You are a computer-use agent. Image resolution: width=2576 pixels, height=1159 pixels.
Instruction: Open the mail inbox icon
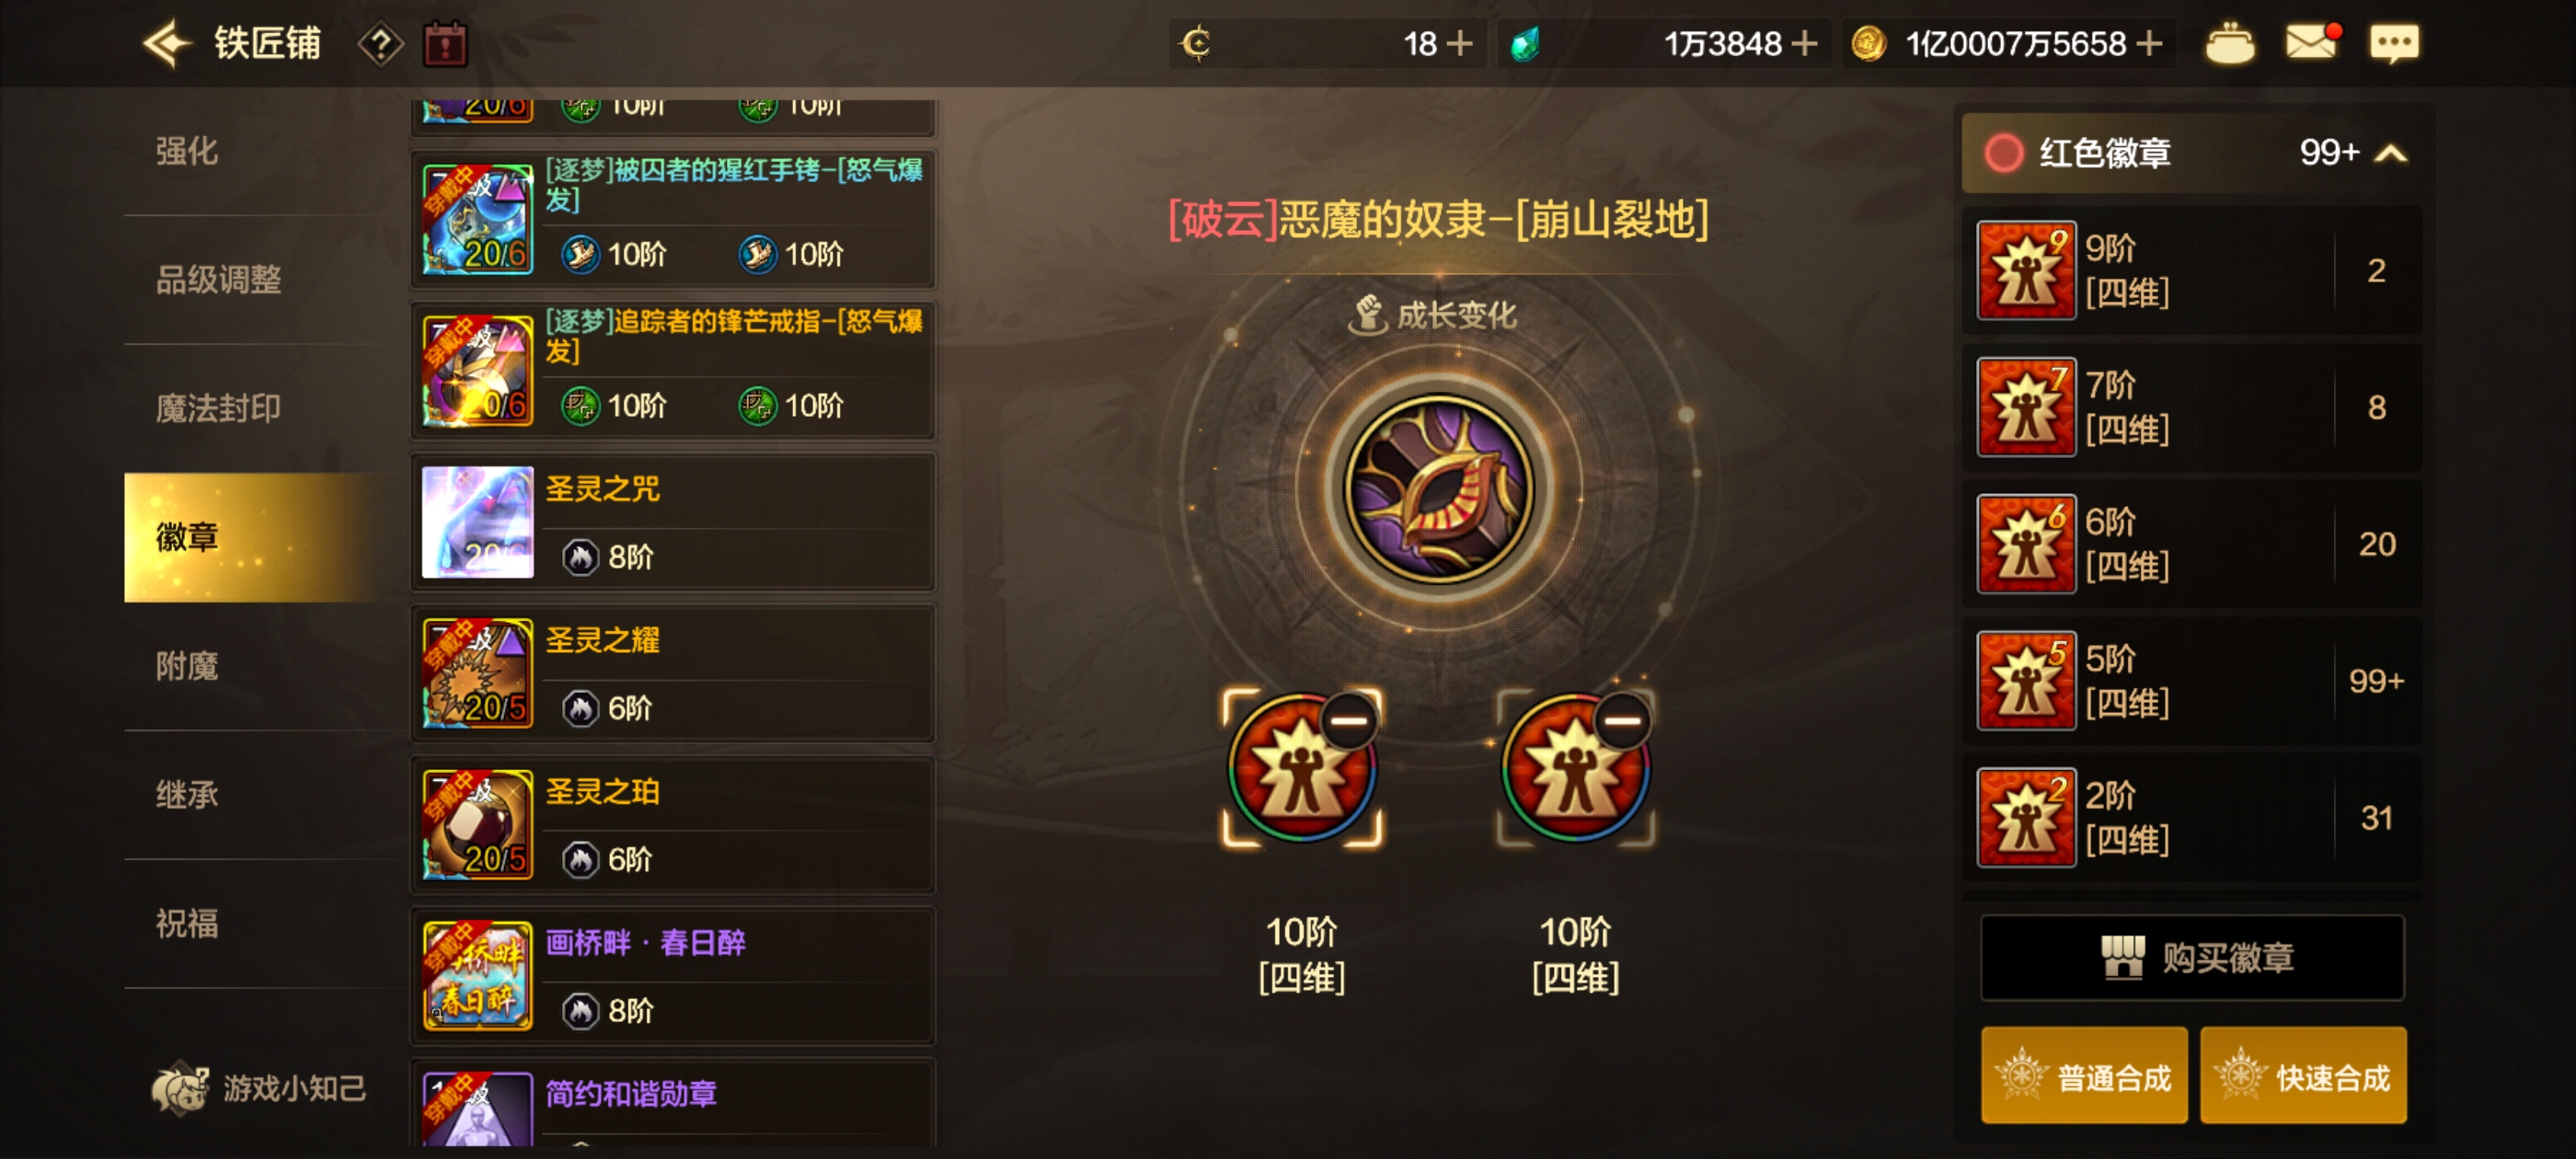[x=2311, y=42]
